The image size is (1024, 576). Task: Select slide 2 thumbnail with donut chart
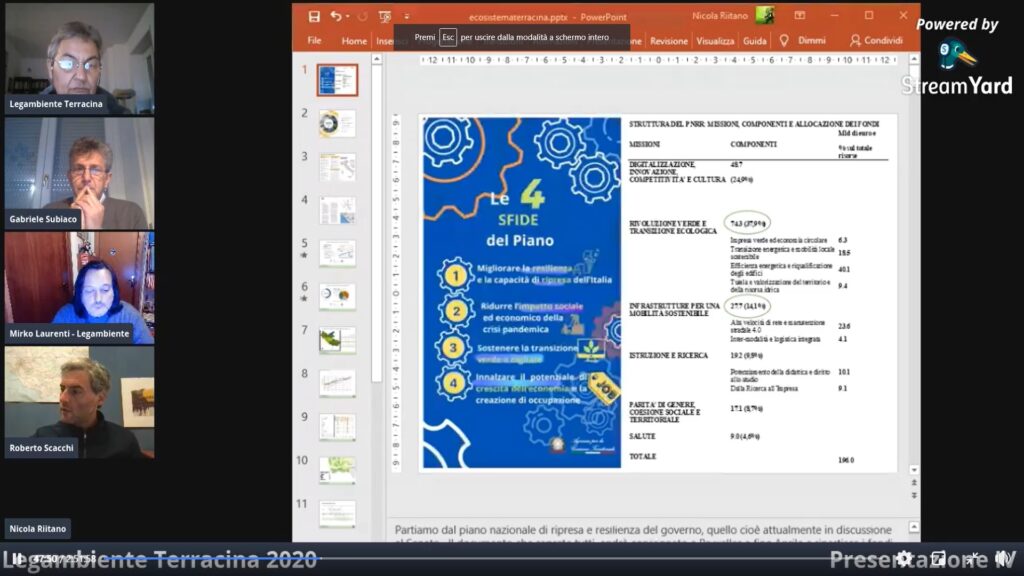tap(337, 123)
